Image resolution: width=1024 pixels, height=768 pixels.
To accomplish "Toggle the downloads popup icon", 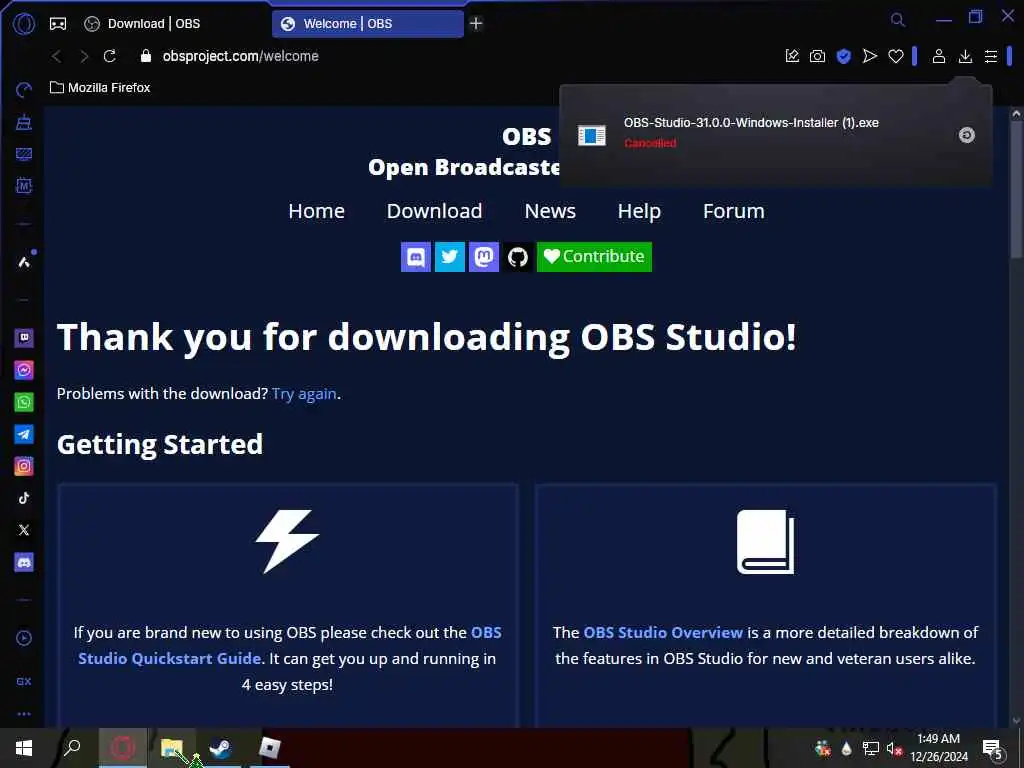I will pos(965,57).
